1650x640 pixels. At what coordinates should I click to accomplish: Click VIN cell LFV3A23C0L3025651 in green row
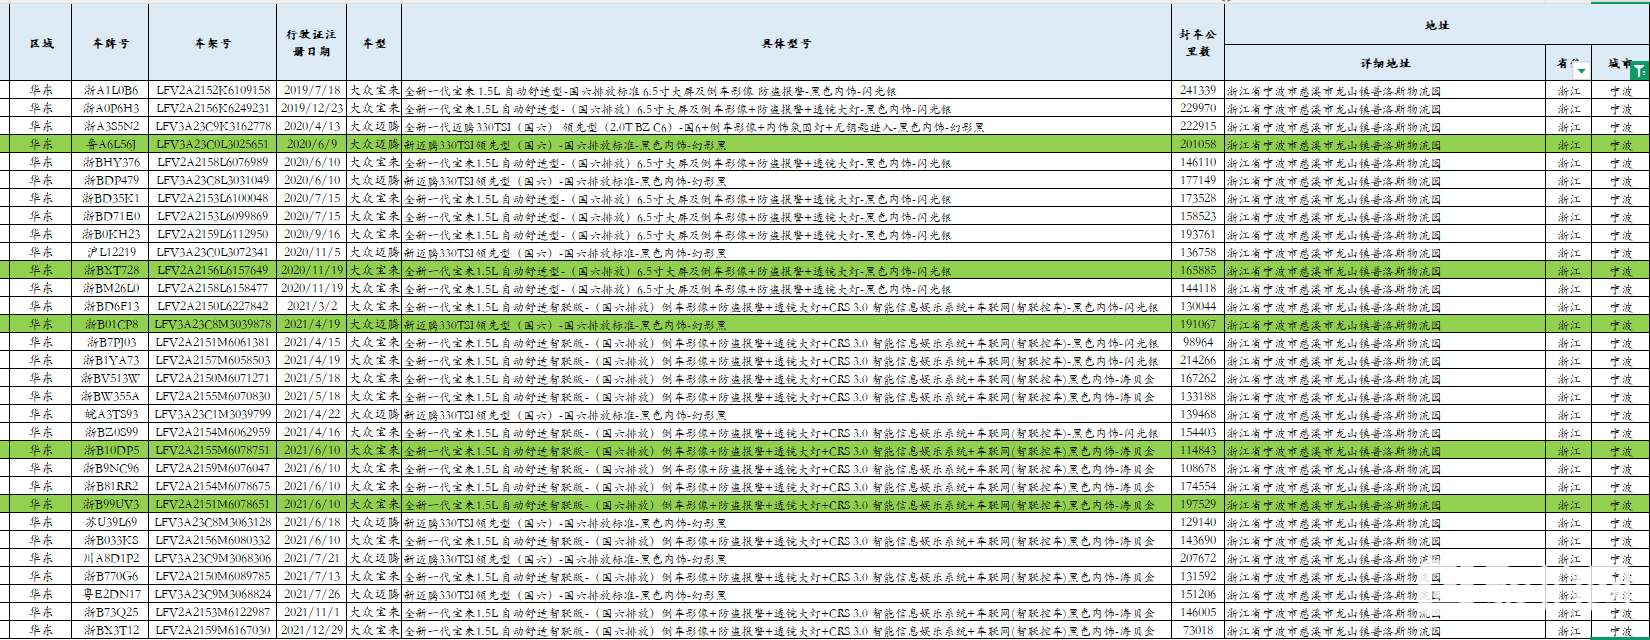(x=213, y=144)
